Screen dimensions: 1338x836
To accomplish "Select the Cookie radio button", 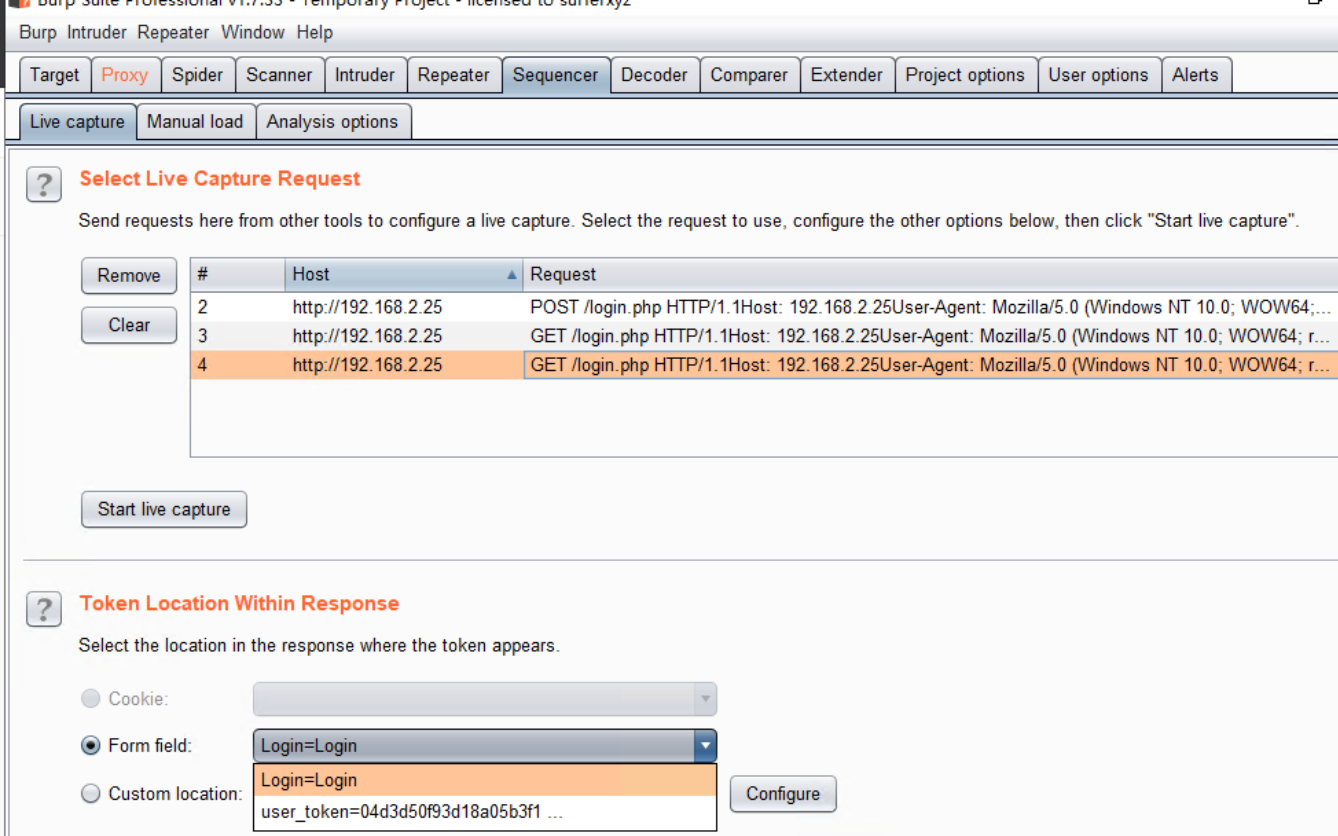I will coord(91,699).
